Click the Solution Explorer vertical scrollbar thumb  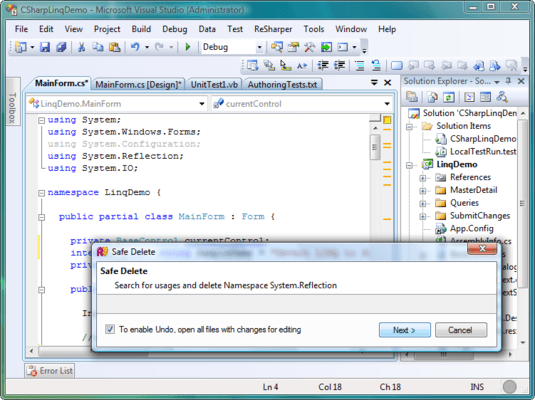[x=522, y=203]
